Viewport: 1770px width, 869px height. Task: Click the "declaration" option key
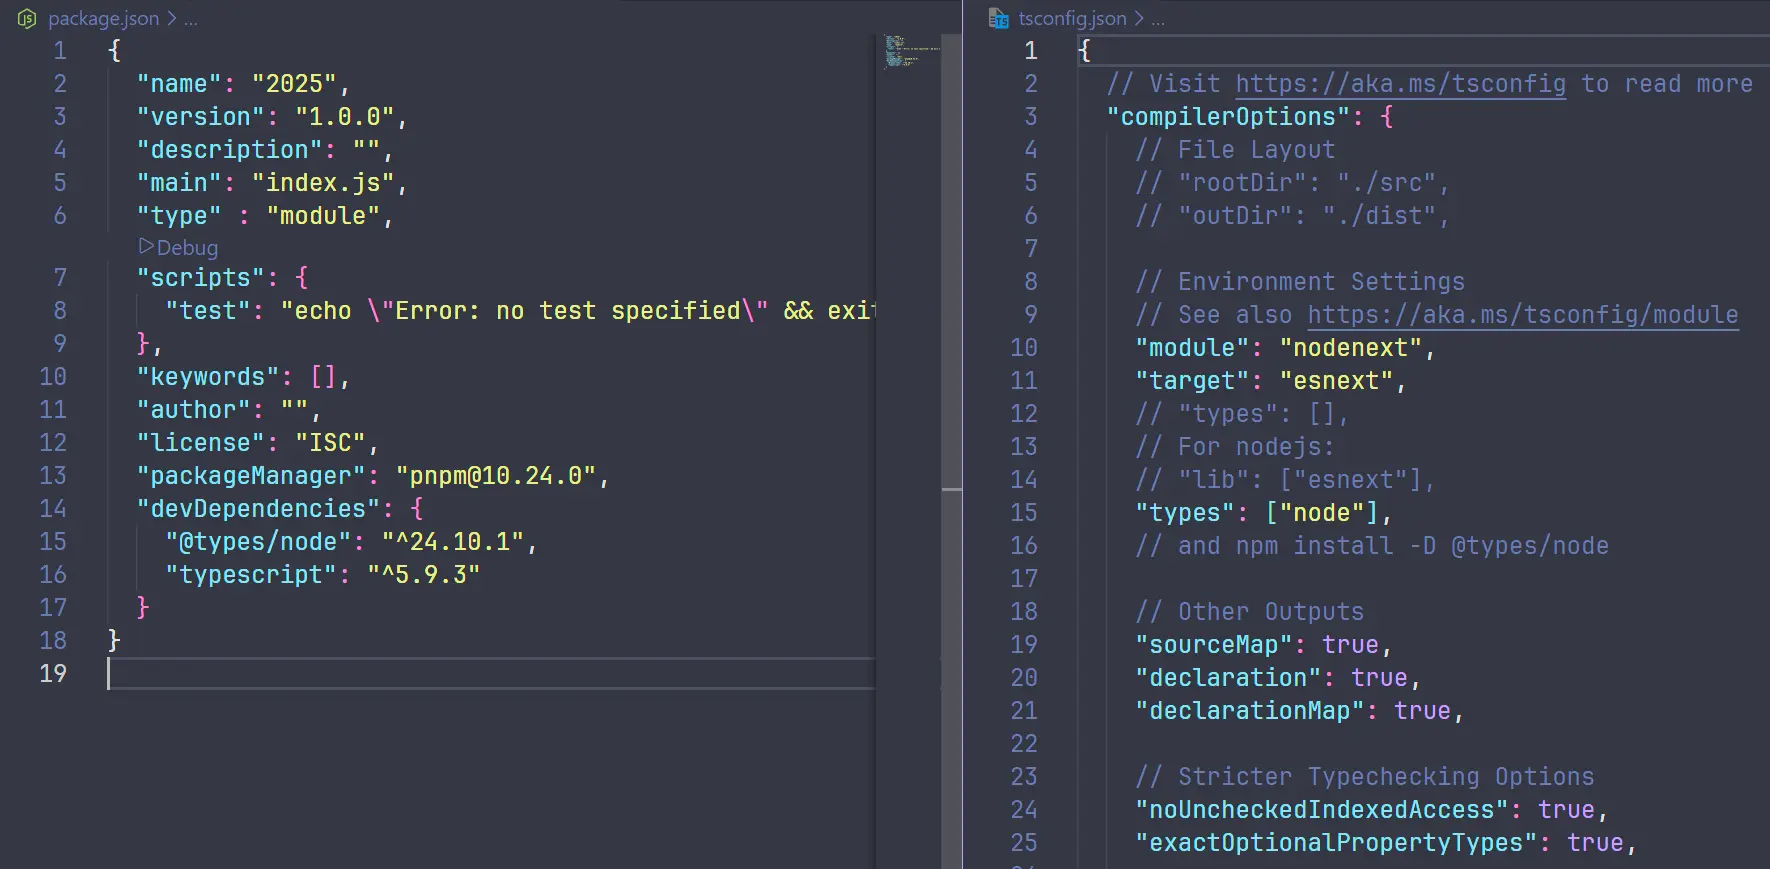point(1228,678)
